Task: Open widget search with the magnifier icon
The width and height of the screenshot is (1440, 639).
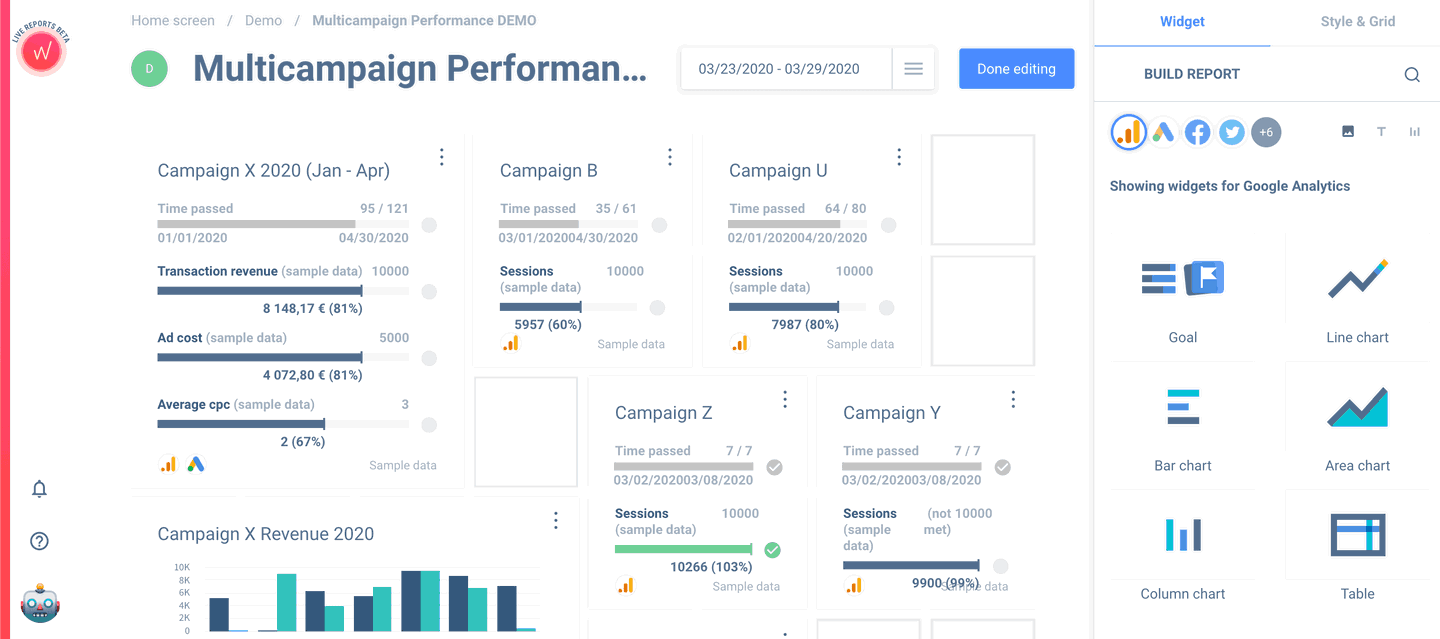Action: pyautogui.click(x=1412, y=74)
